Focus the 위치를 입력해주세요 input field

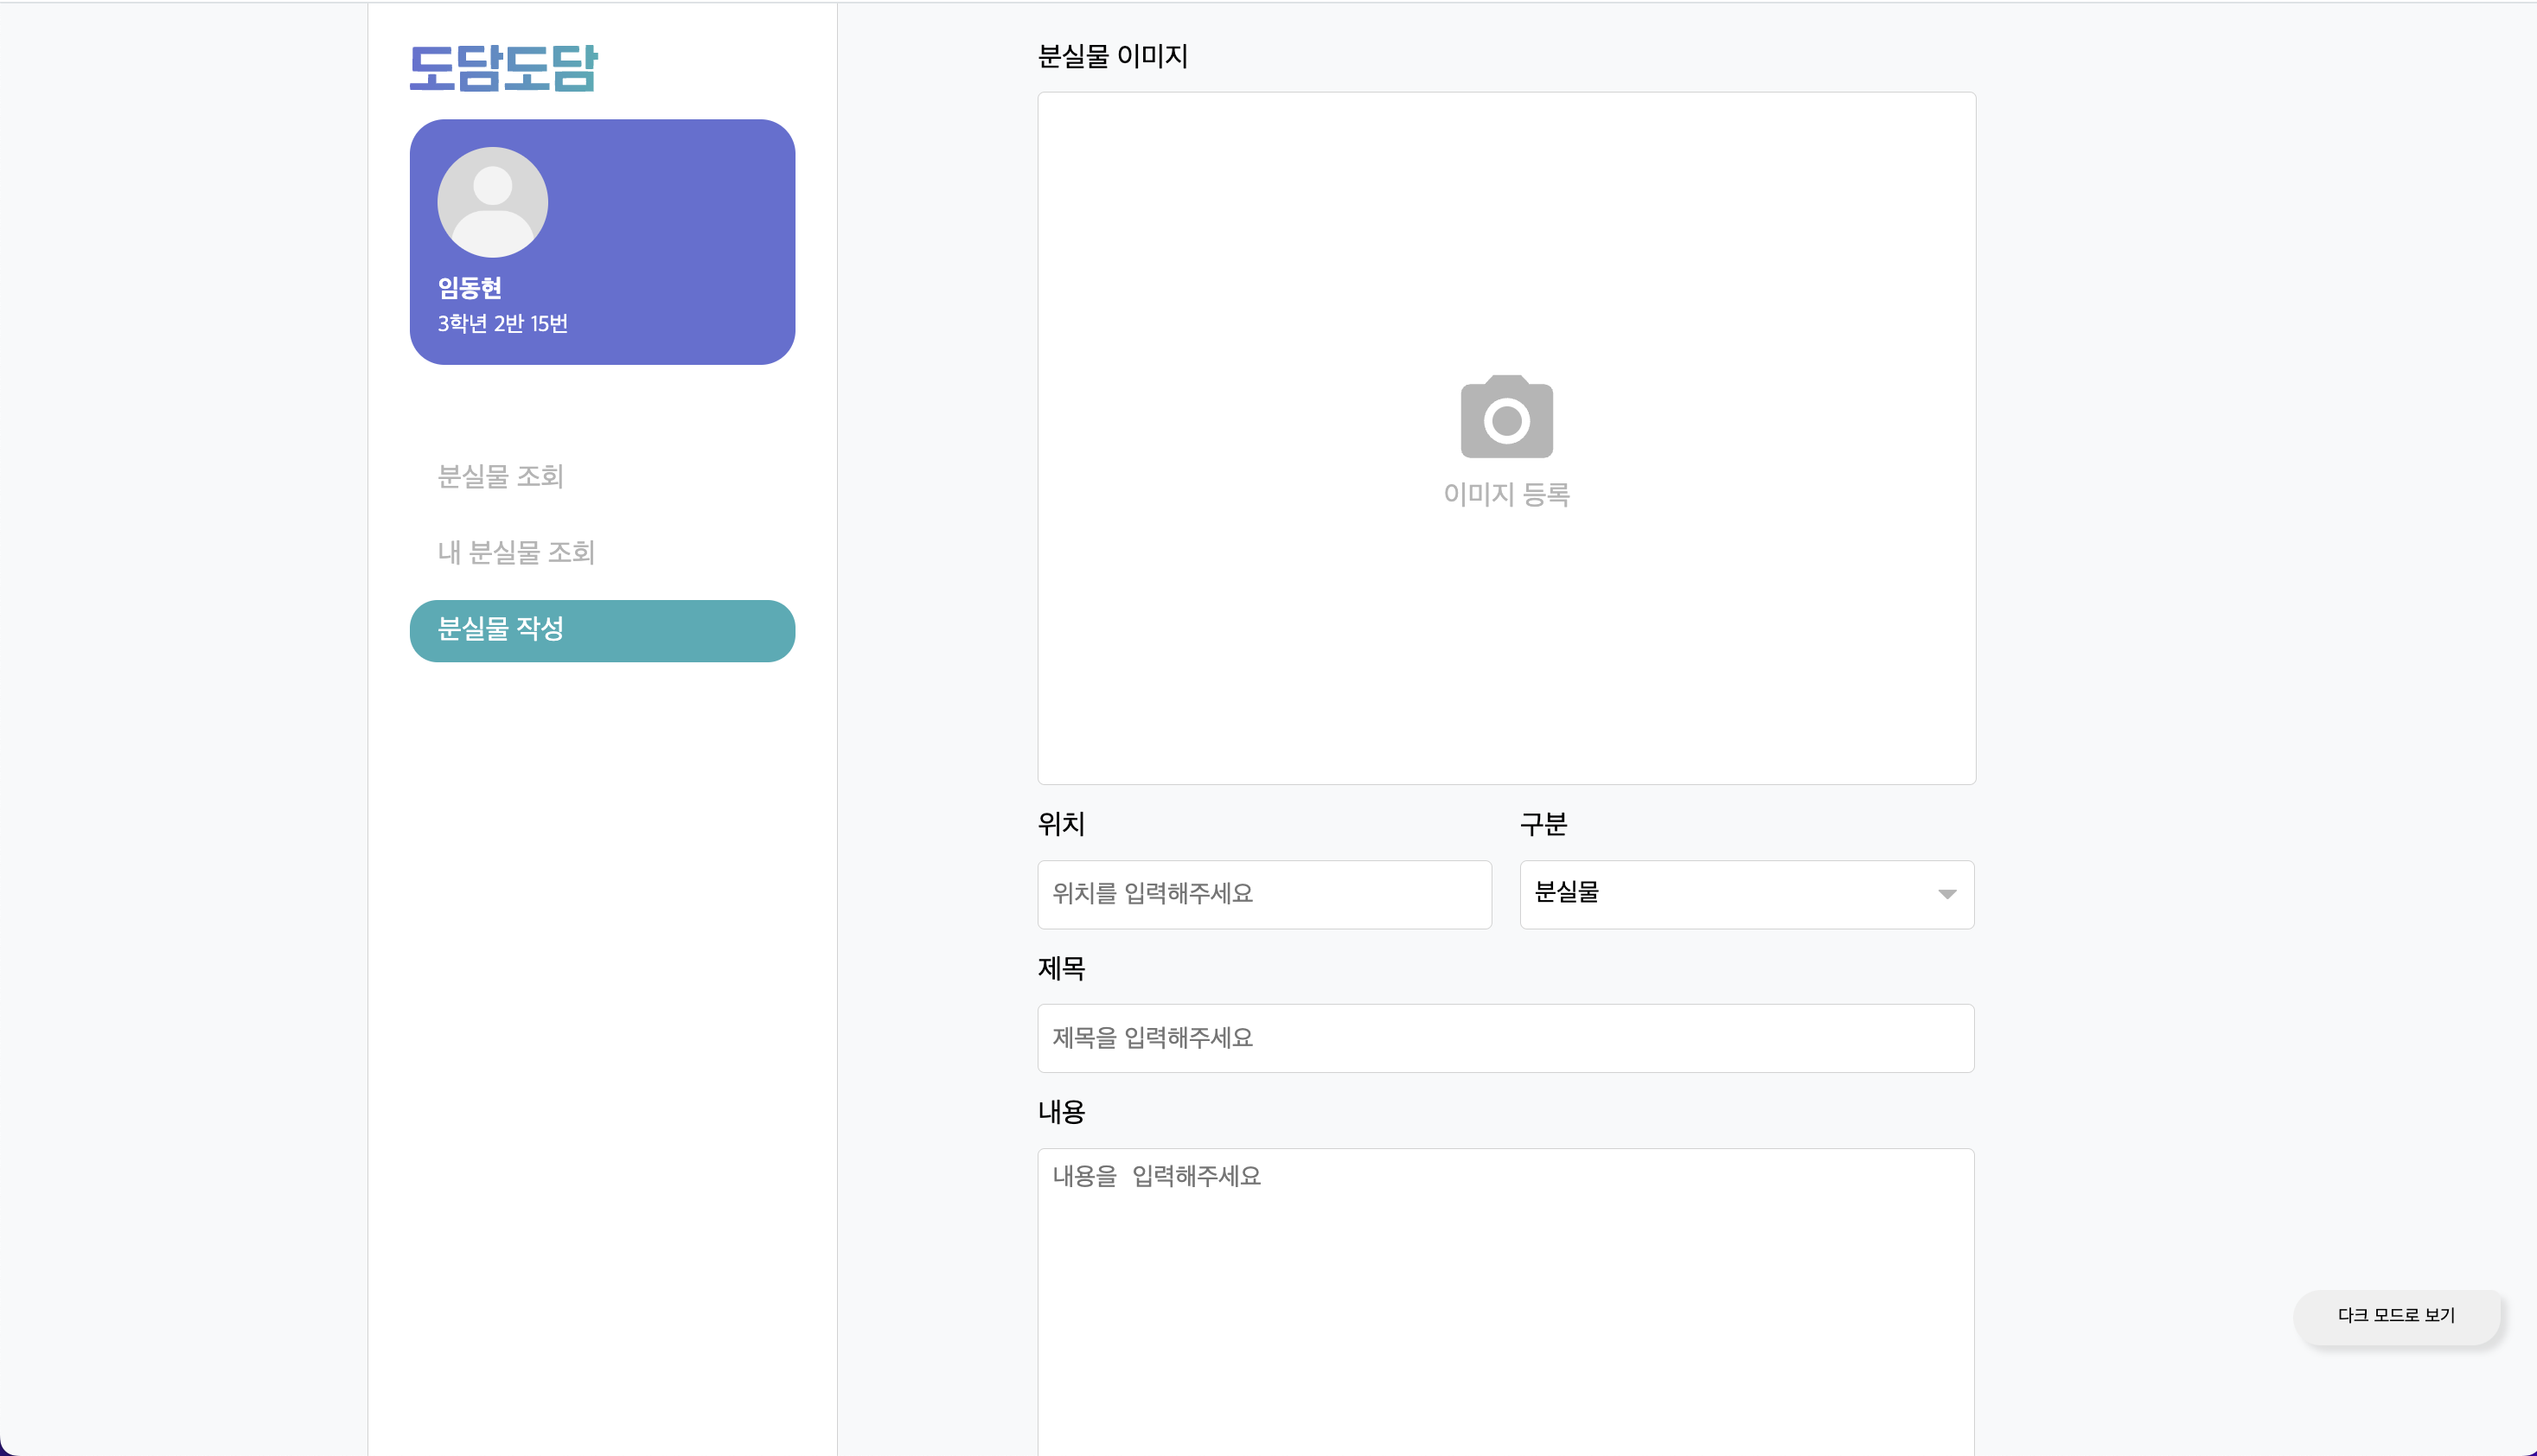pos(1264,894)
